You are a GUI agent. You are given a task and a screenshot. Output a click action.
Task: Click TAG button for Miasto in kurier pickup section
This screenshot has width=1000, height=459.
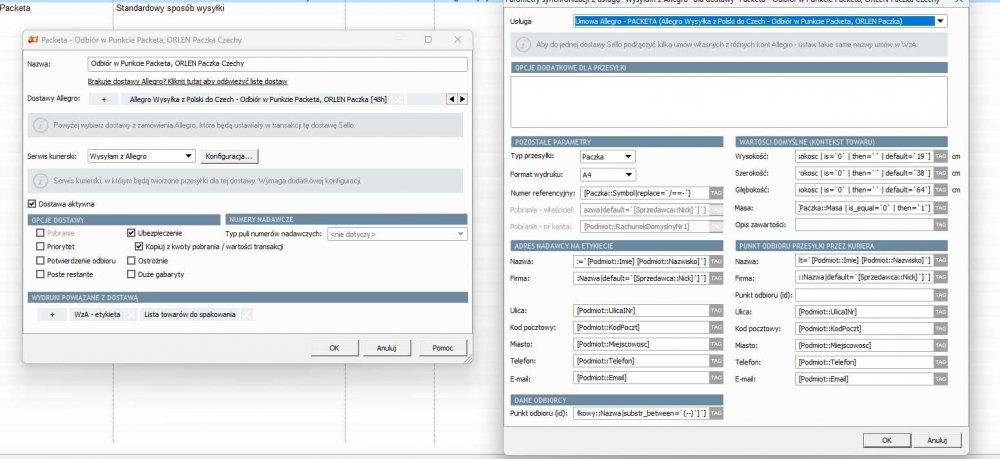click(x=940, y=345)
